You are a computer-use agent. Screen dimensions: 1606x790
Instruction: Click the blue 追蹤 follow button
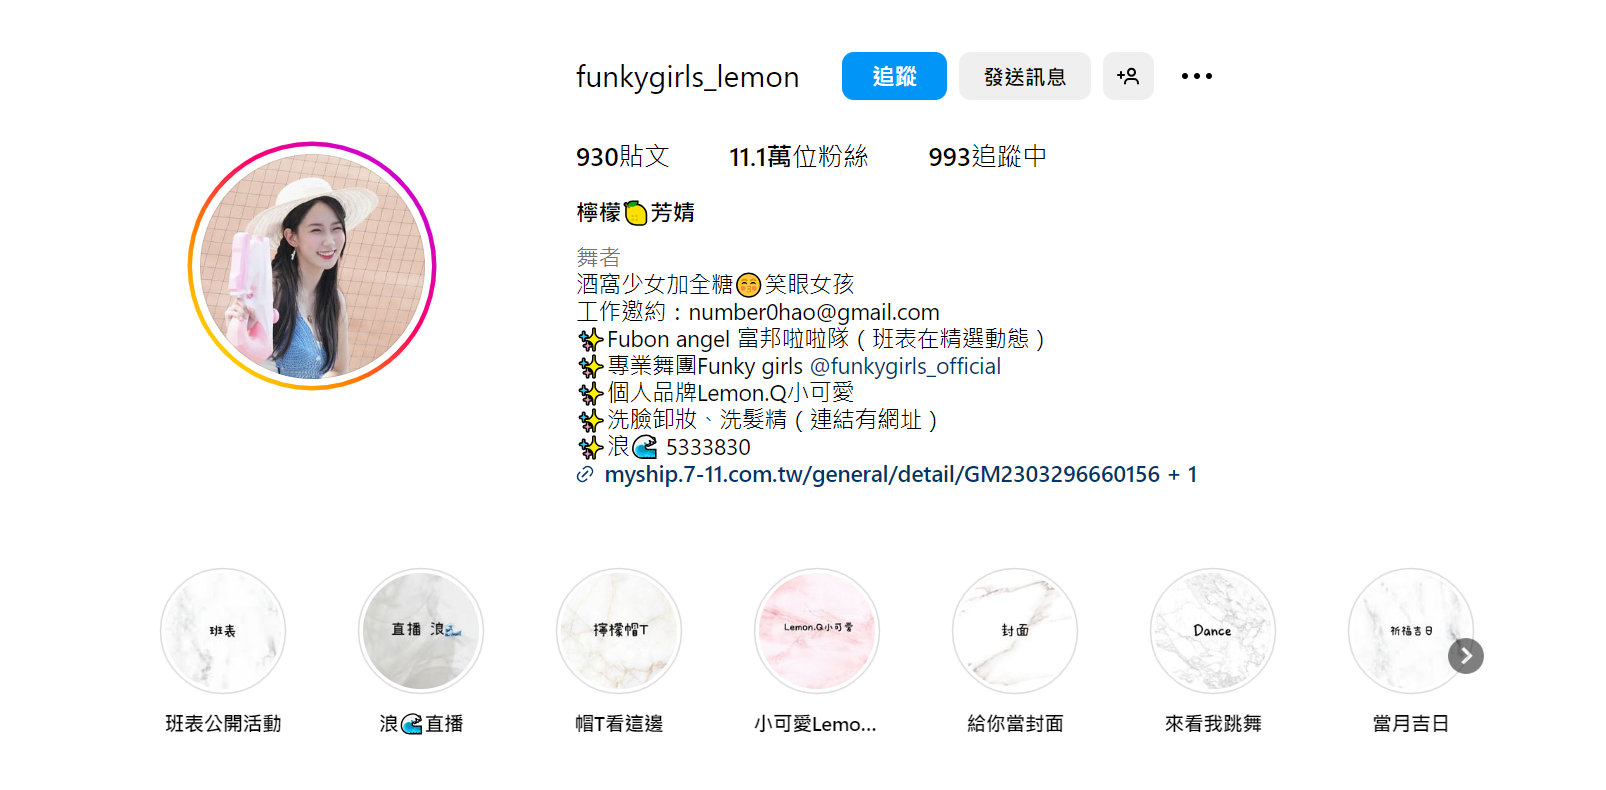(x=894, y=76)
